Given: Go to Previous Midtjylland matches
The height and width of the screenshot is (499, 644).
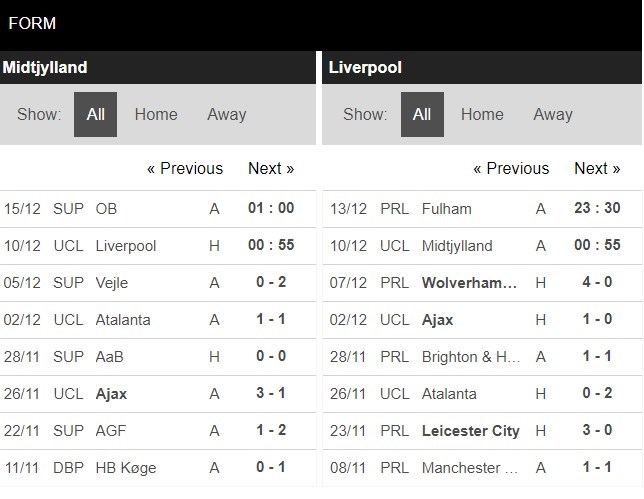Looking at the screenshot, I should tap(185, 168).
